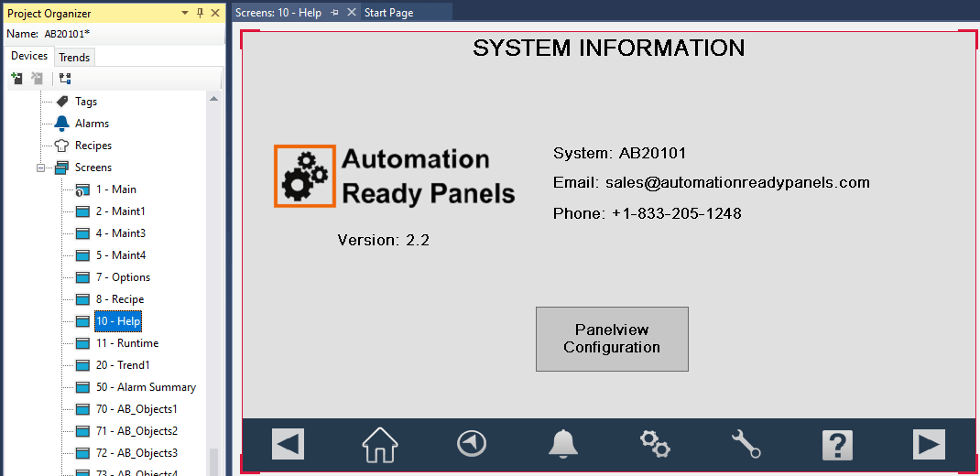Screen dimensions: 980x476
Task: Click the tree vertical scrollbar thumb
Action: pyautogui.click(x=214, y=462)
